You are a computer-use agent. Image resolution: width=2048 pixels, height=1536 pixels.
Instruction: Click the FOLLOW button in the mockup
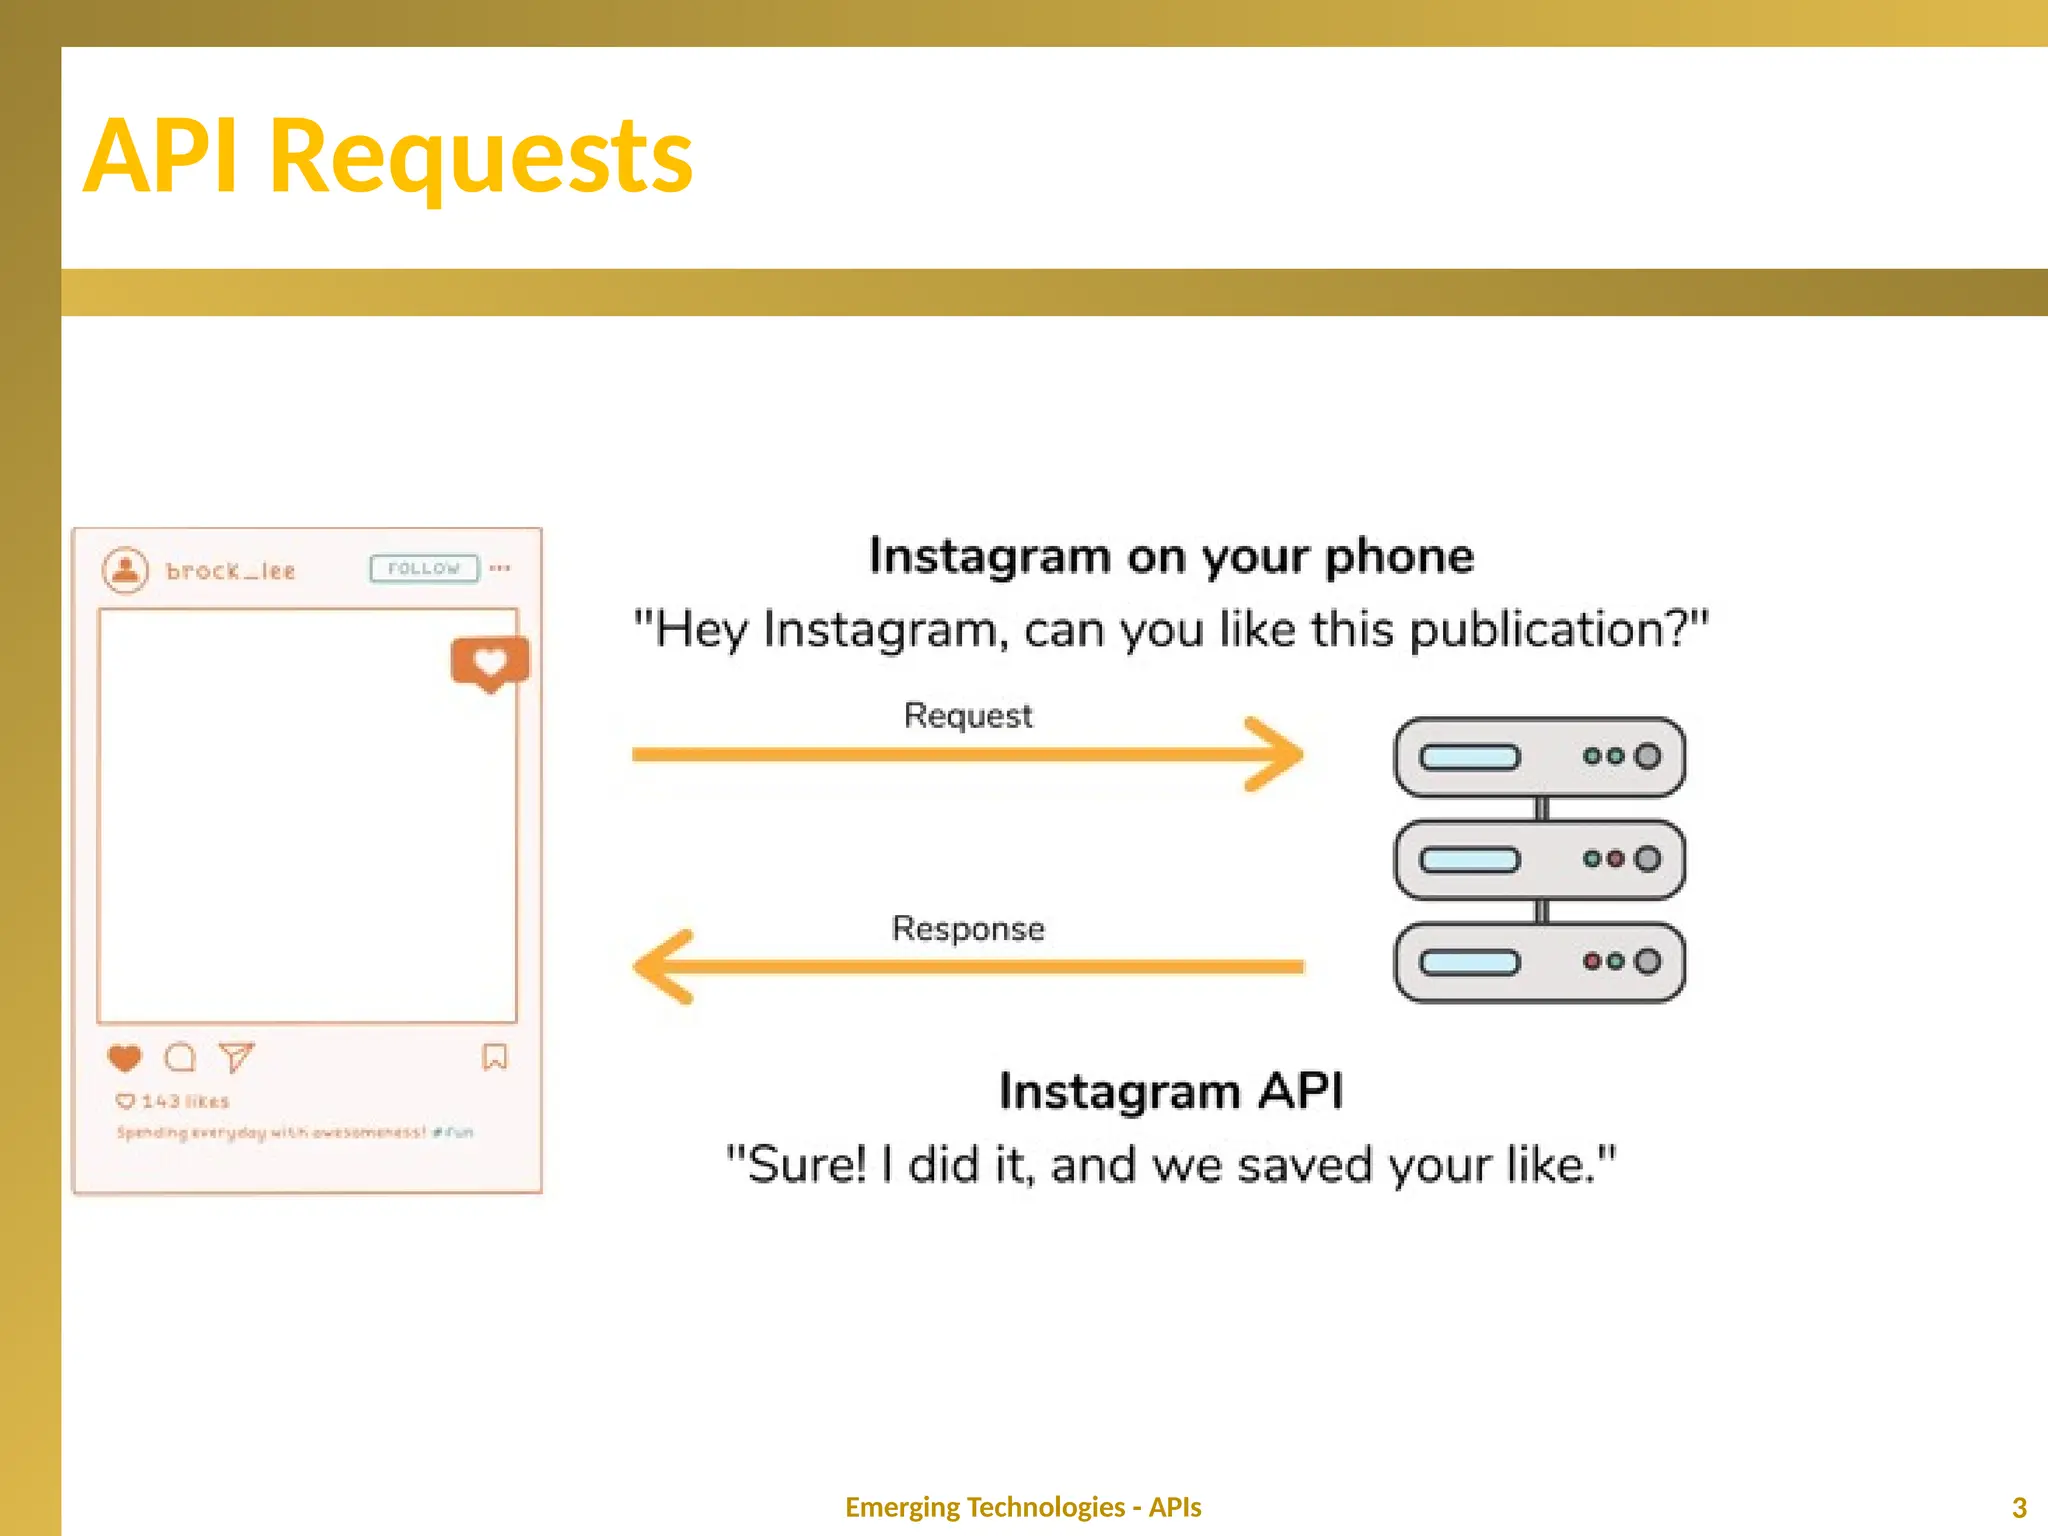[x=424, y=568]
